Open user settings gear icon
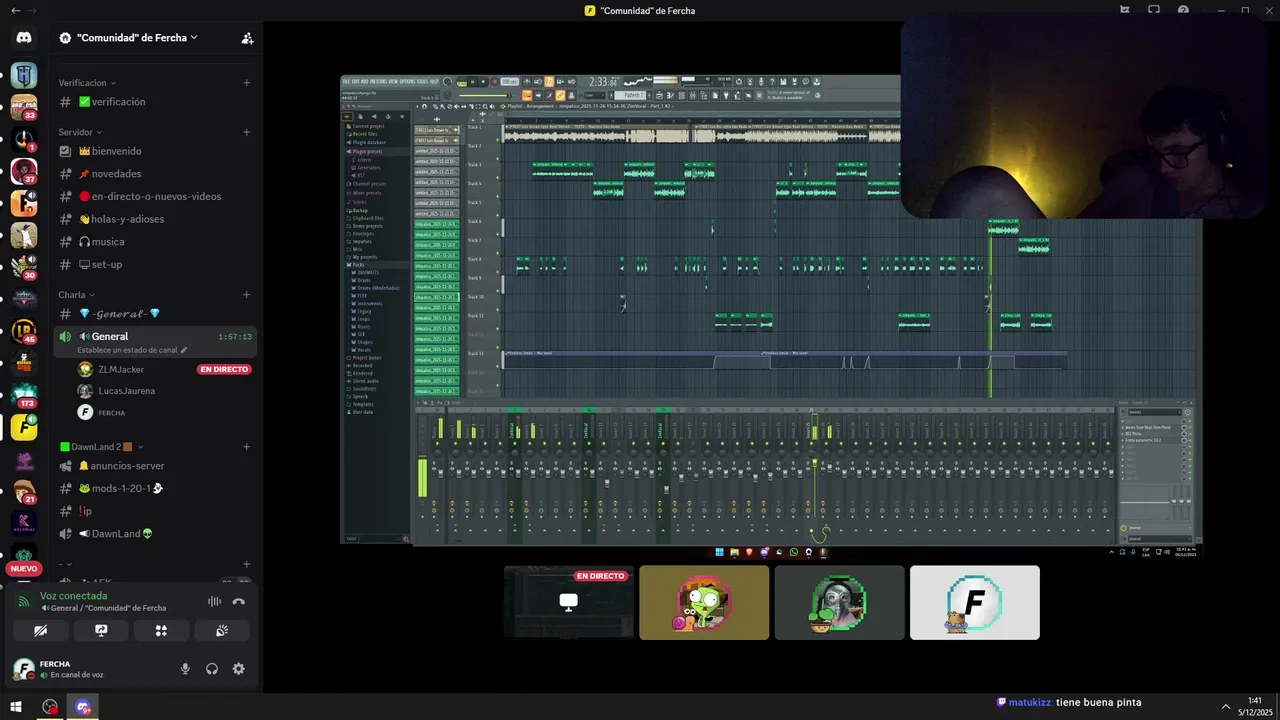This screenshot has width=1280, height=720. 238,669
